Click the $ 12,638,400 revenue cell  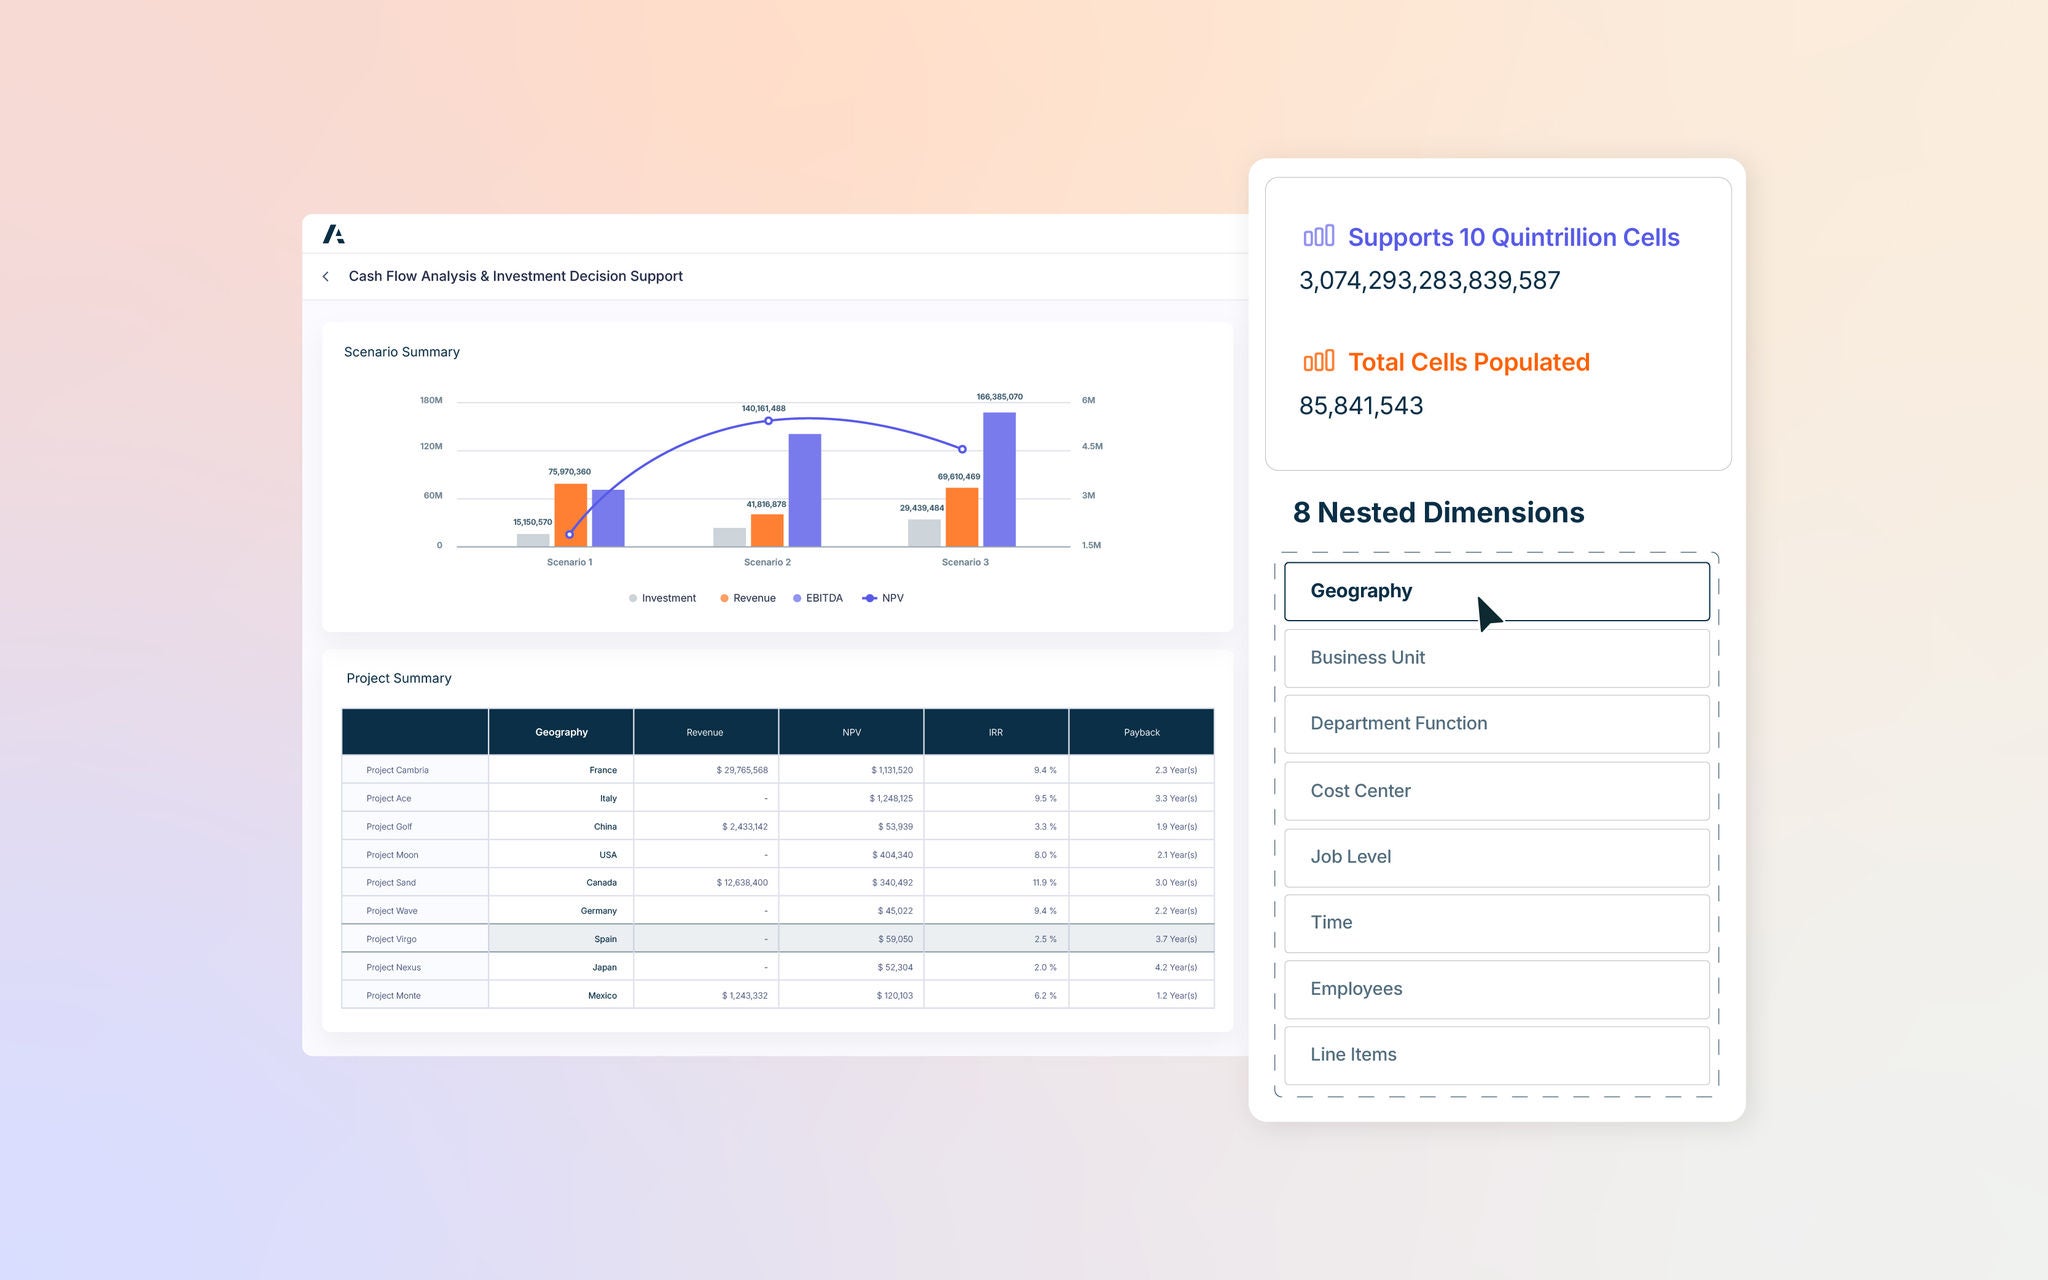(706, 883)
